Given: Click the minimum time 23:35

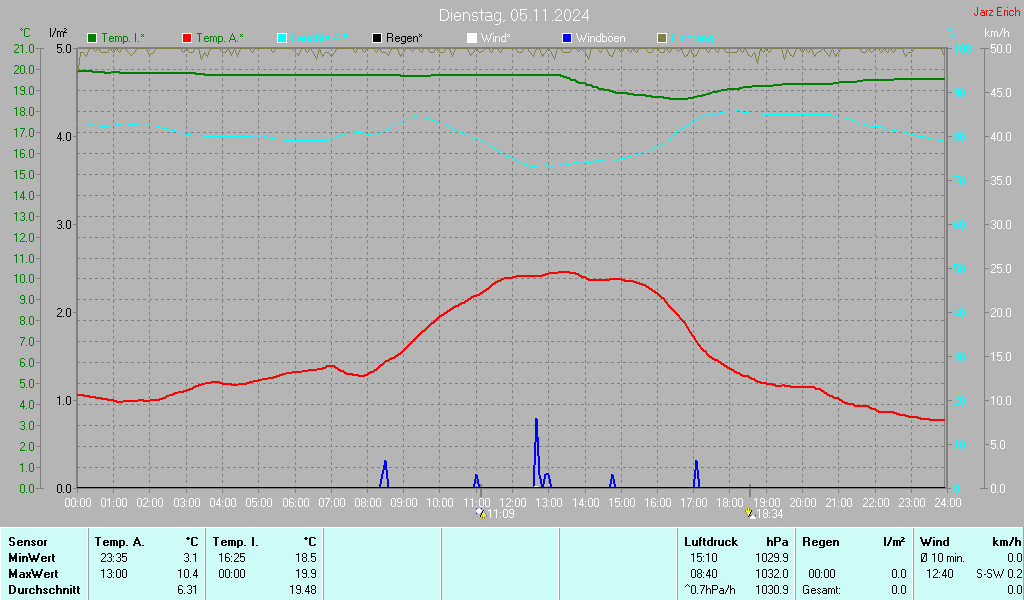Looking at the screenshot, I should click(114, 558).
